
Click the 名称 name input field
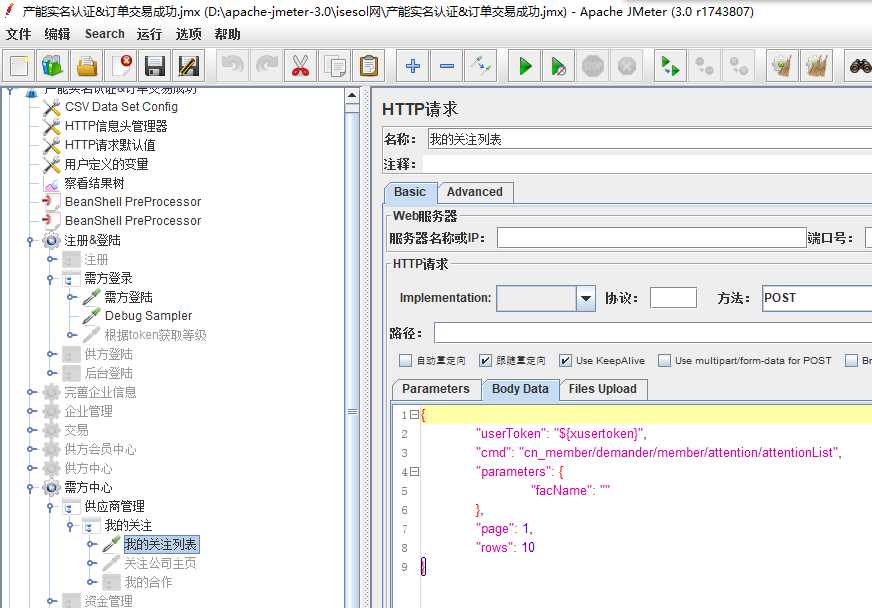[x=650, y=139]
